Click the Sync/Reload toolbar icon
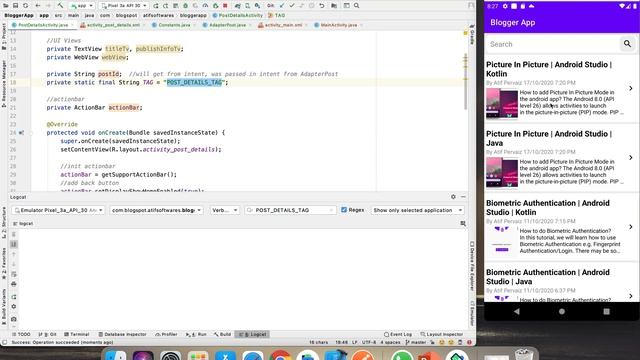 [26, 6]
